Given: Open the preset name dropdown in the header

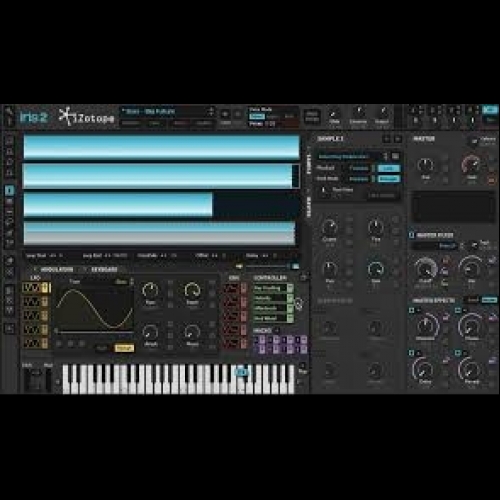Looking at the screenshot, I should click(168, 112).
